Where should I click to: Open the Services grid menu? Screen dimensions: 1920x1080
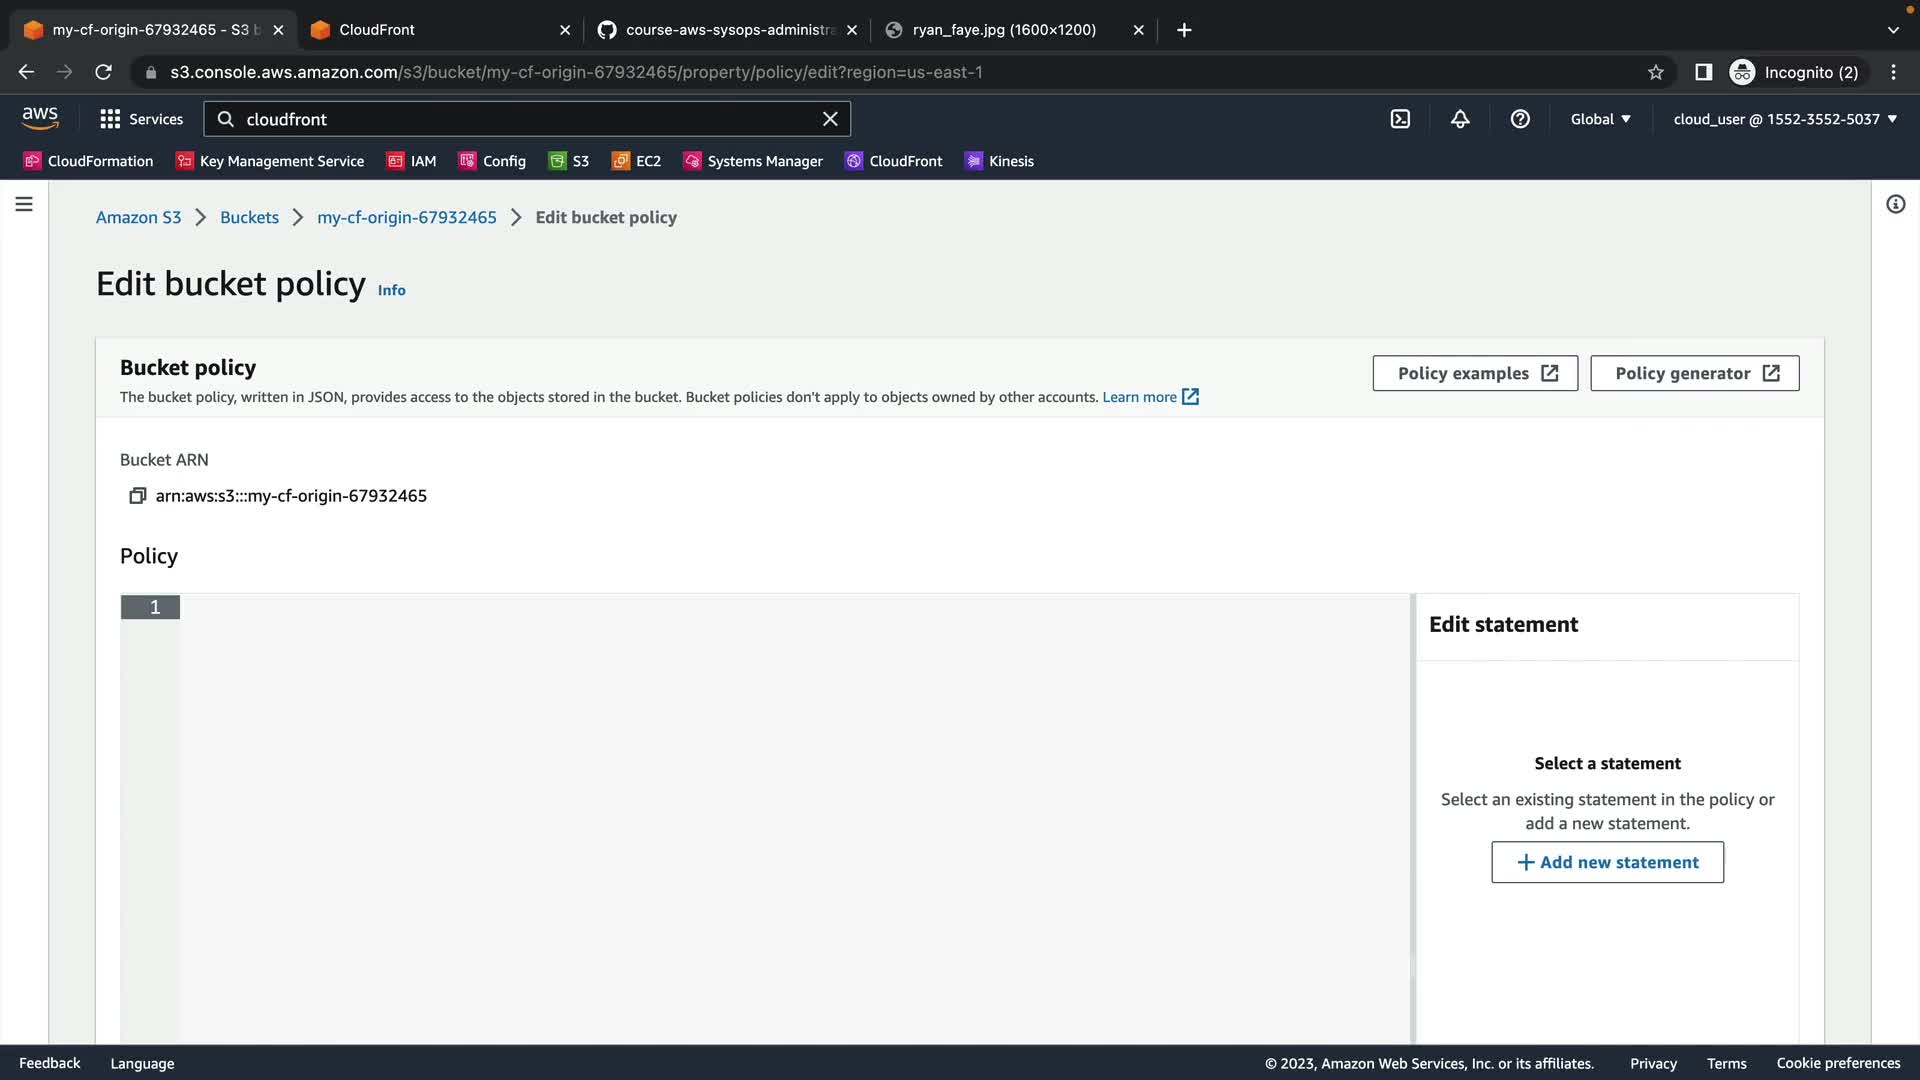coord(141,119)
